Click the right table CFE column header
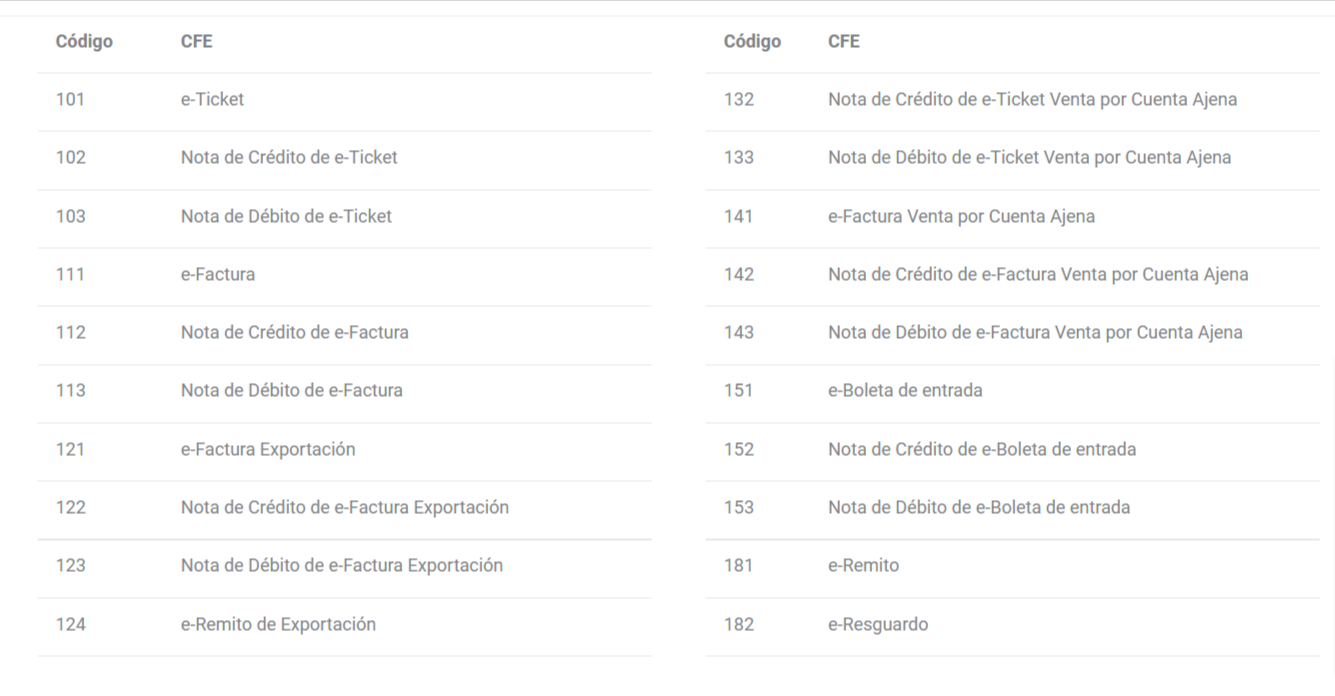 tap(844, 42)
